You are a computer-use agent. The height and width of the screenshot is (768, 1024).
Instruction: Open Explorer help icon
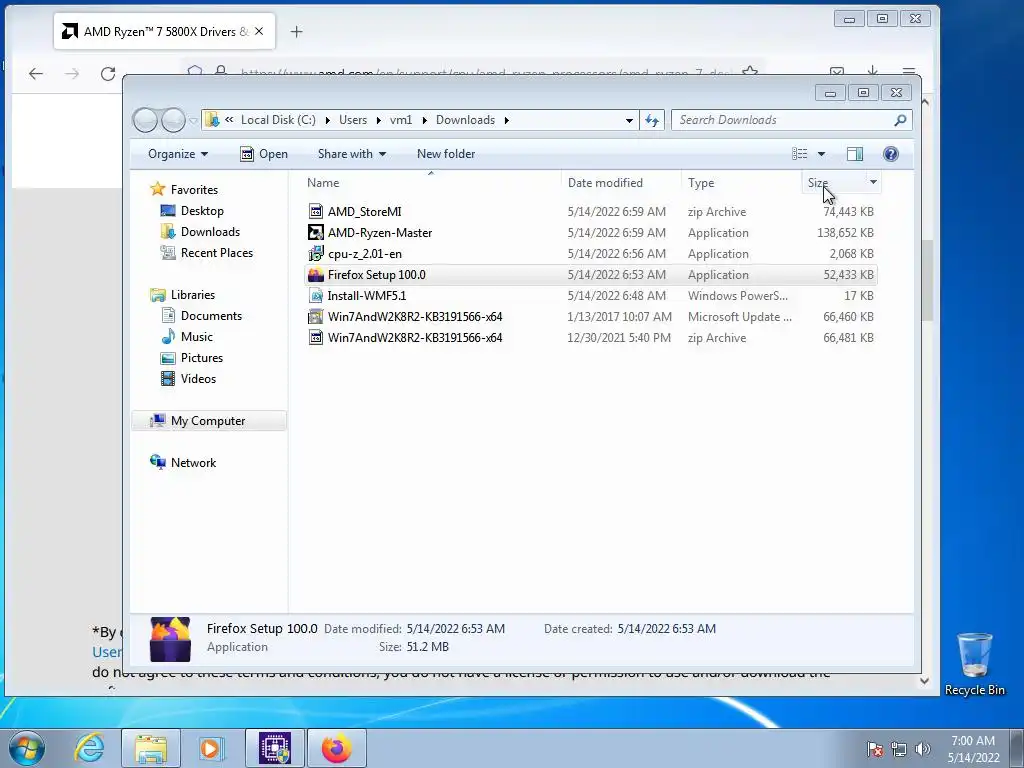tap(890, 153)
